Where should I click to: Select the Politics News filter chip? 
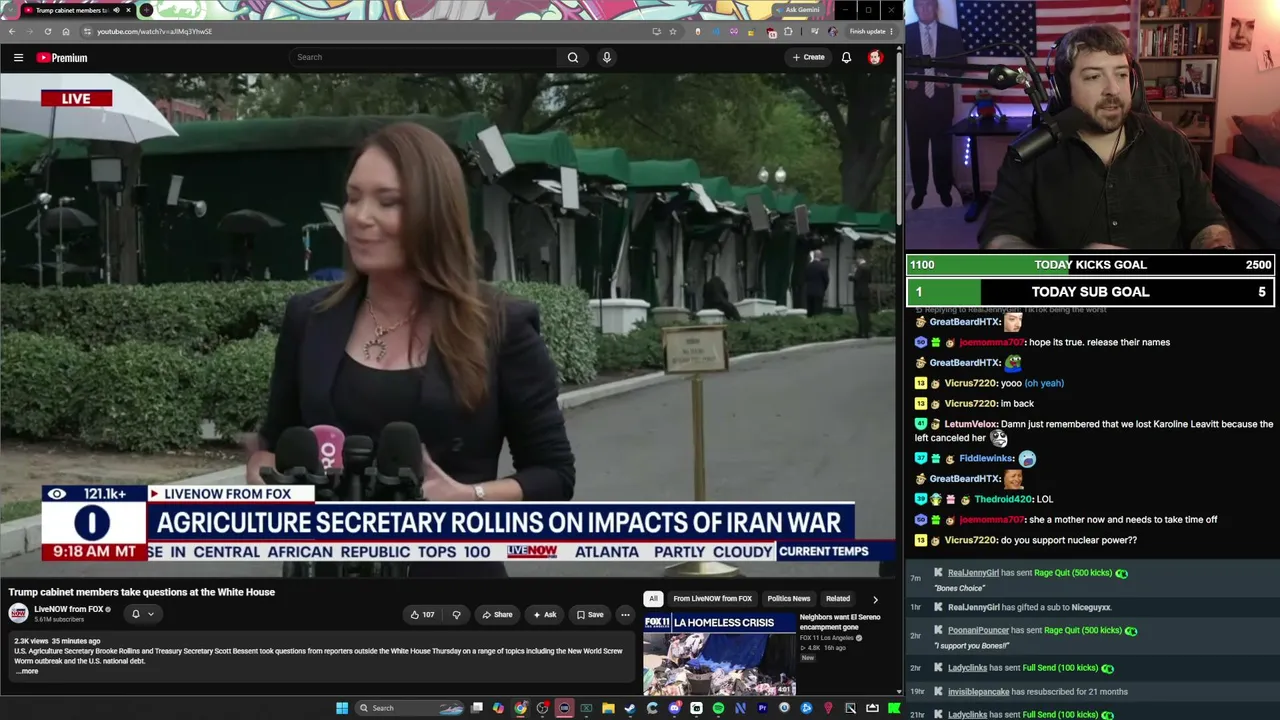tap(789, 599)
